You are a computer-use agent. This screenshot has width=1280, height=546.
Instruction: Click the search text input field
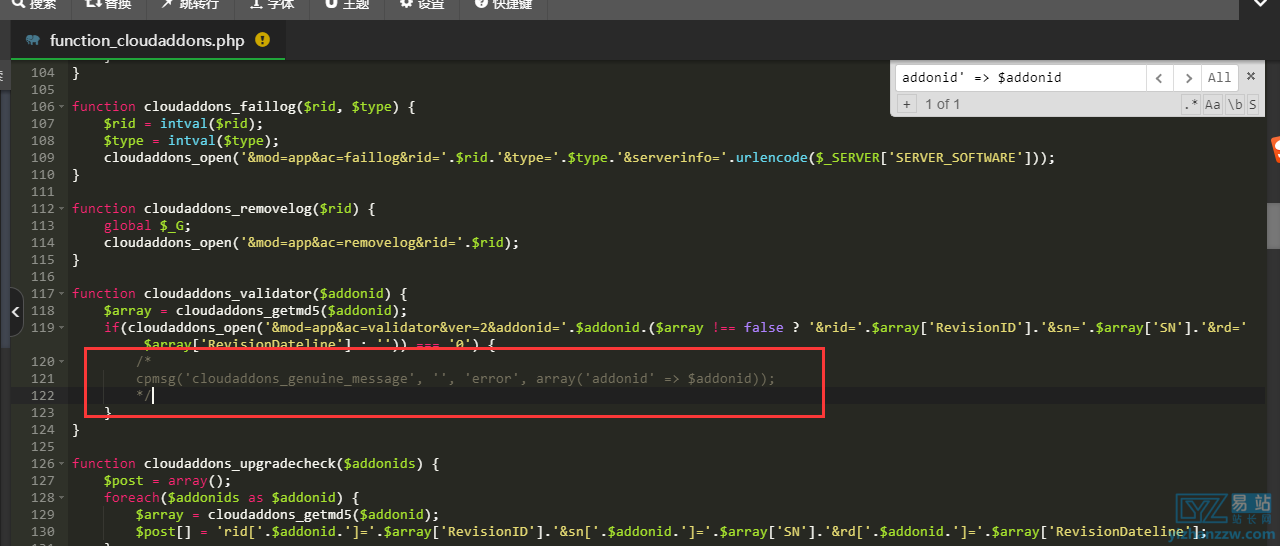(1018, 78)
